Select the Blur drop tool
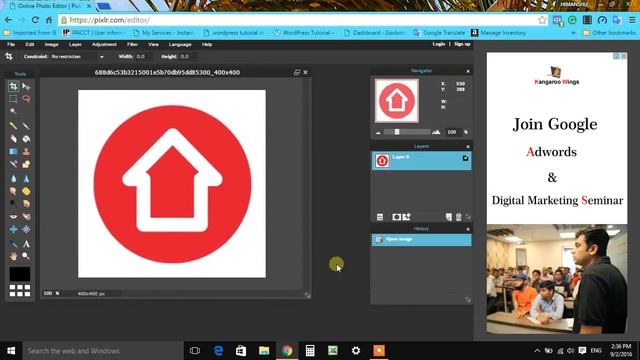 (x=13, y=178)
